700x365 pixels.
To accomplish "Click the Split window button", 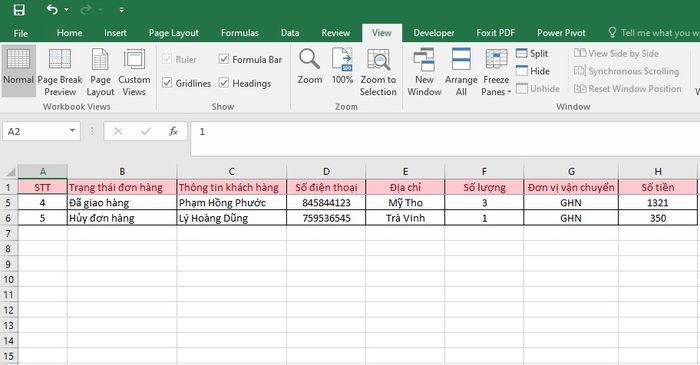I will coord(532,54).
